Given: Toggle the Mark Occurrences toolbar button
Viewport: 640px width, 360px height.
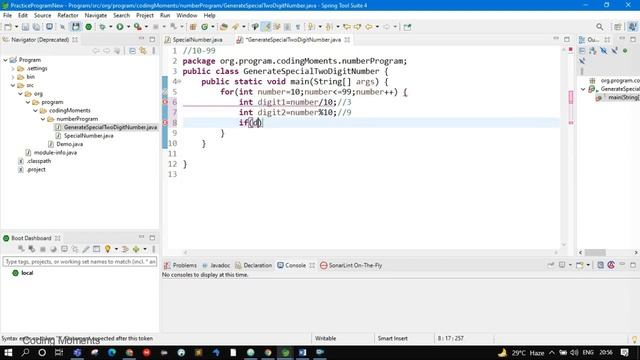Looking at the screenshot, I should click(266, 27).
